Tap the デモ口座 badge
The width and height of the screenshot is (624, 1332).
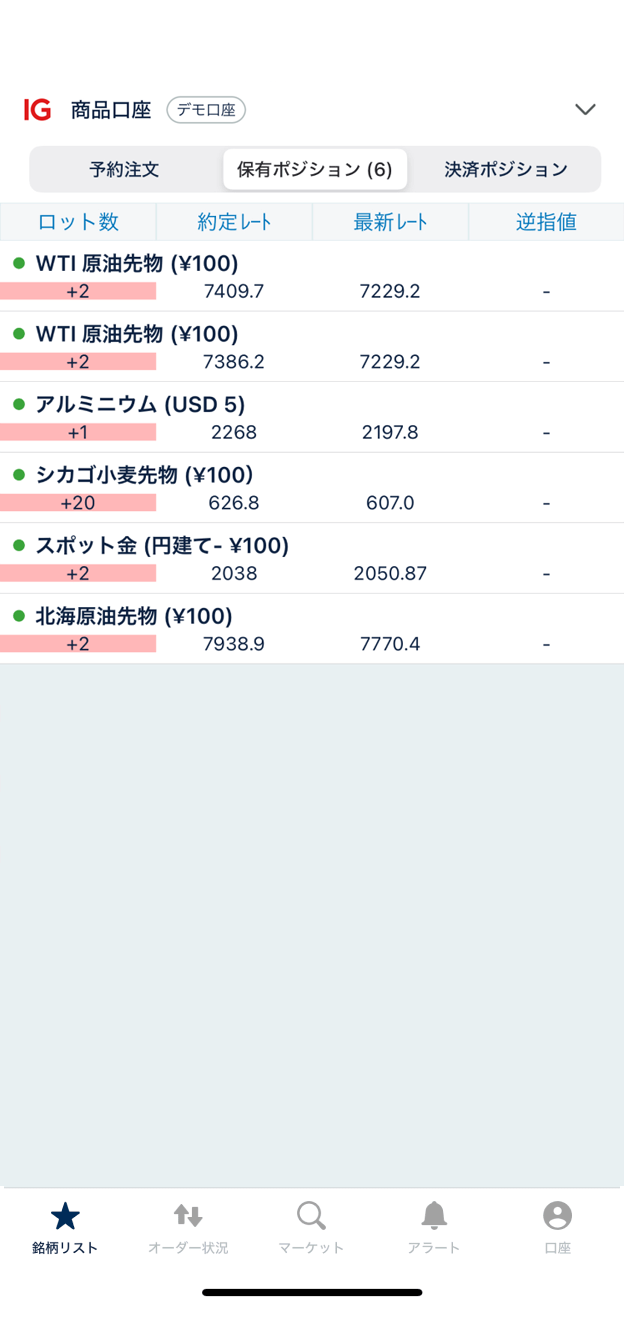(x=206, y=110)
